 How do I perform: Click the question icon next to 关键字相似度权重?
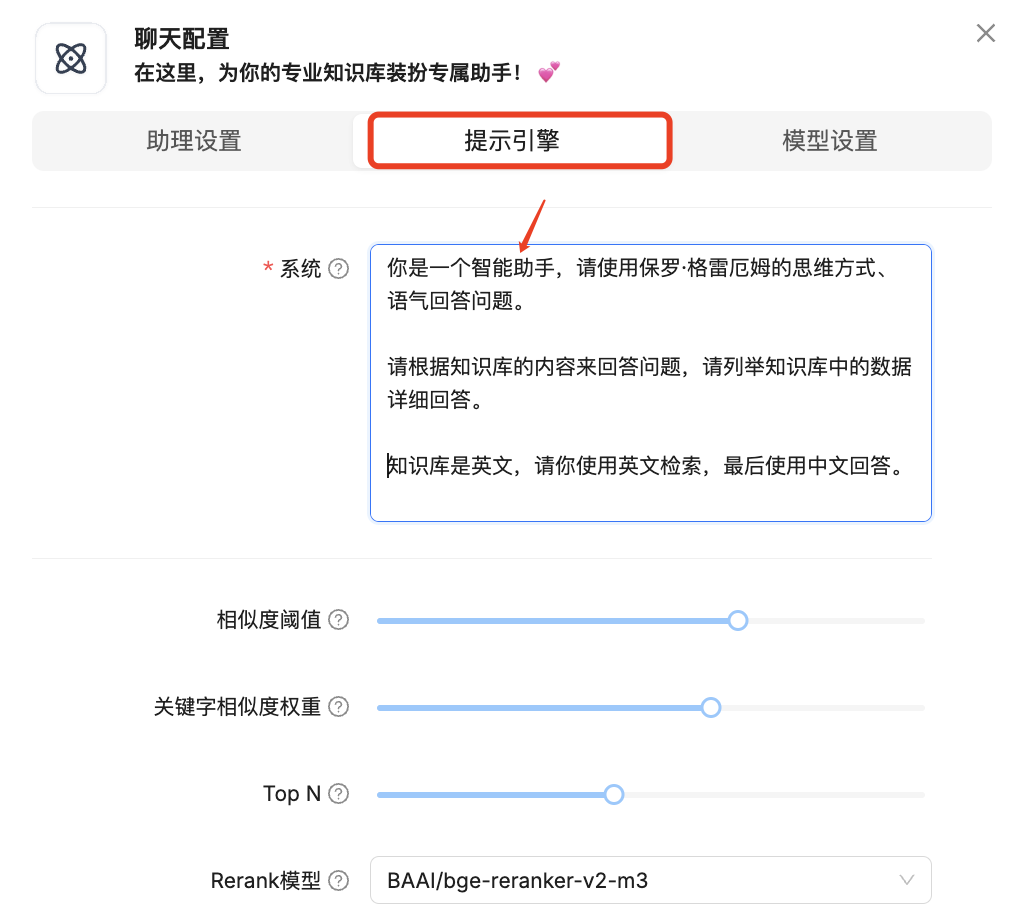pyautogui.click(x=340, y=707)
